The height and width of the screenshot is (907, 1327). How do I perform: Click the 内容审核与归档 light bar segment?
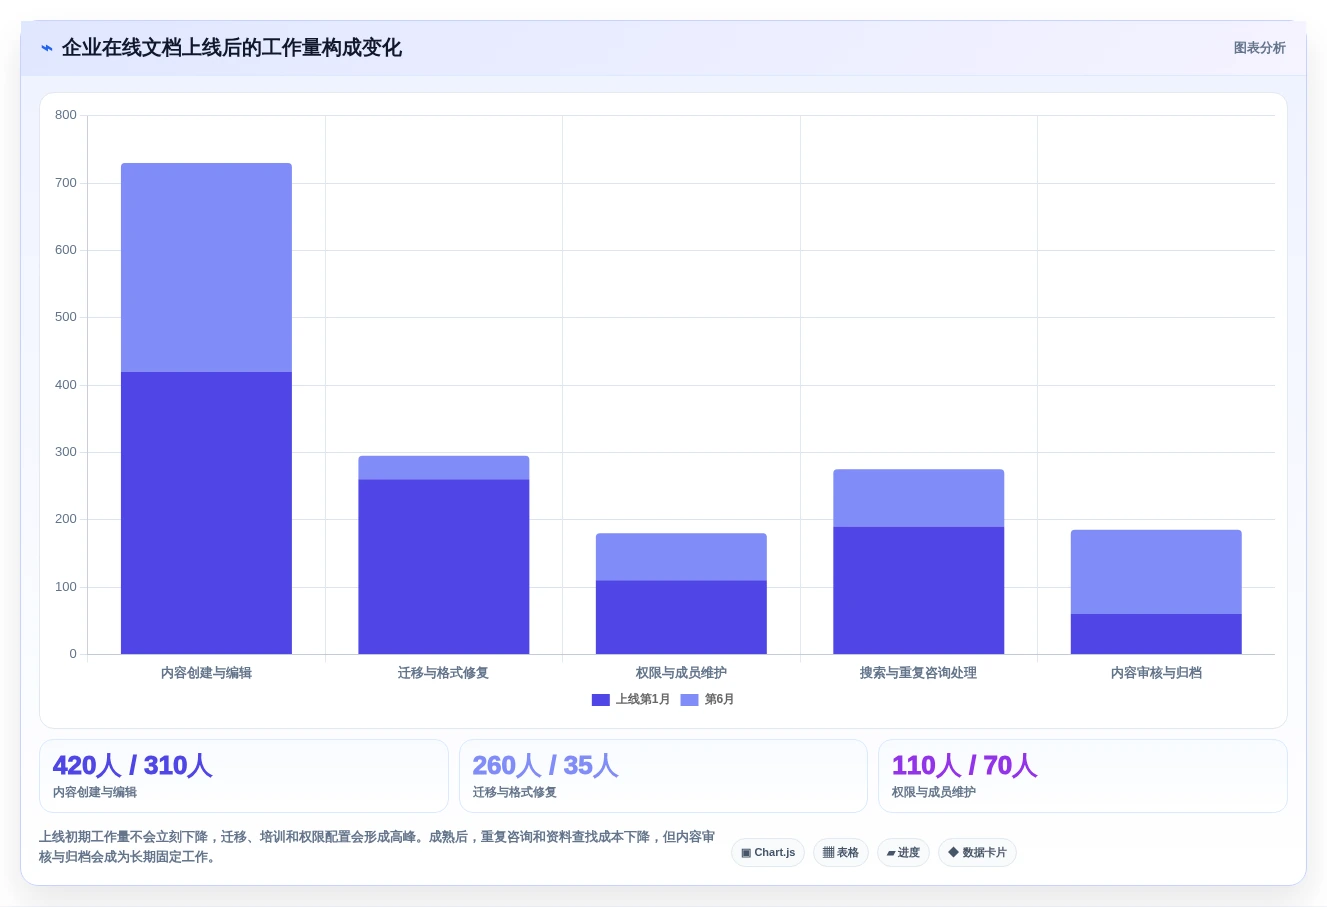pyautogui.click(x=1157, y=572)
